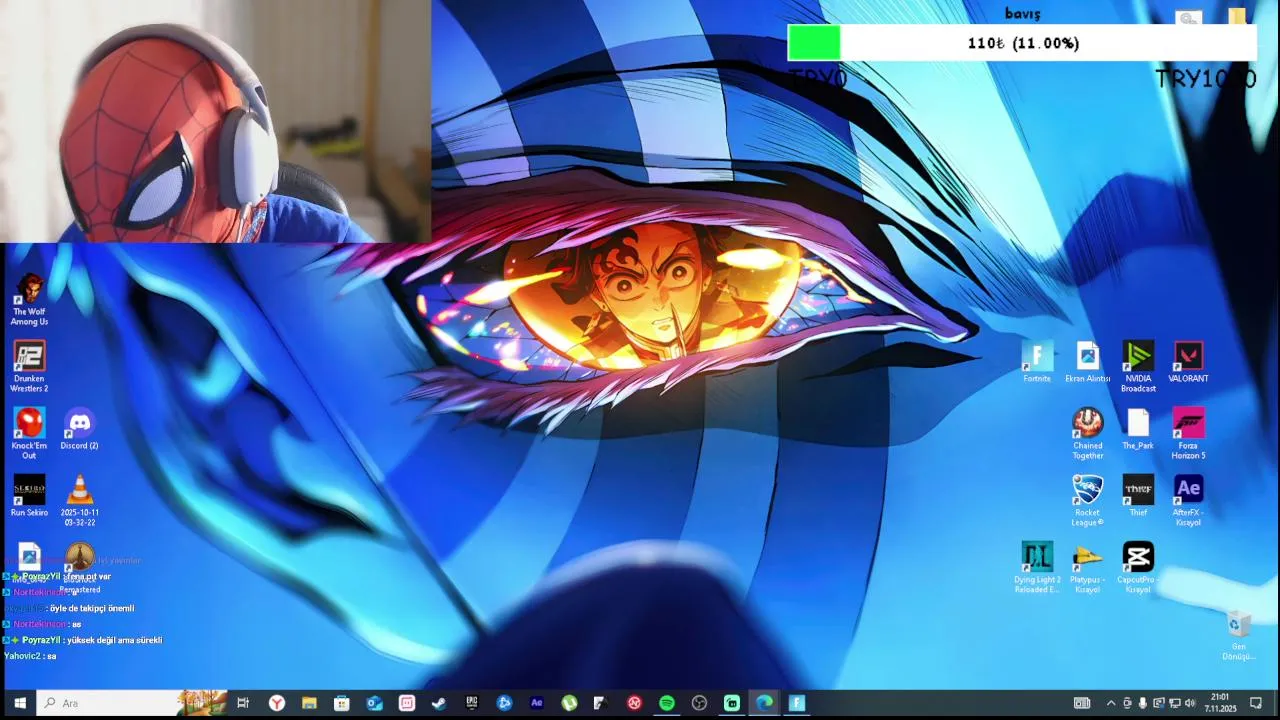Open the Run Sekiro desktop shortcut

(x=29, y=495)
